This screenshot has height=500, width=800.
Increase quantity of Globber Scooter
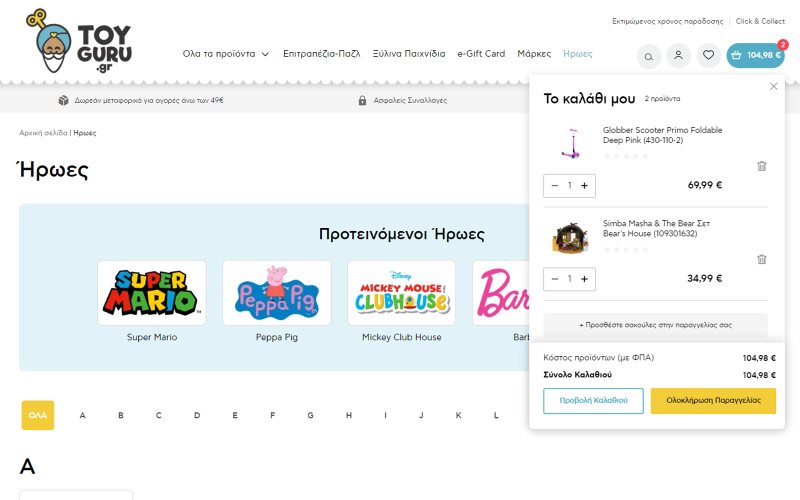click(584, 186)
